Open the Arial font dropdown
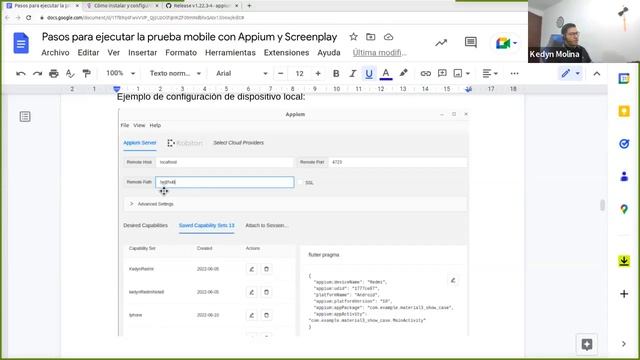The width and height of the screenshot is (640, 360). [x=242, y=73]
